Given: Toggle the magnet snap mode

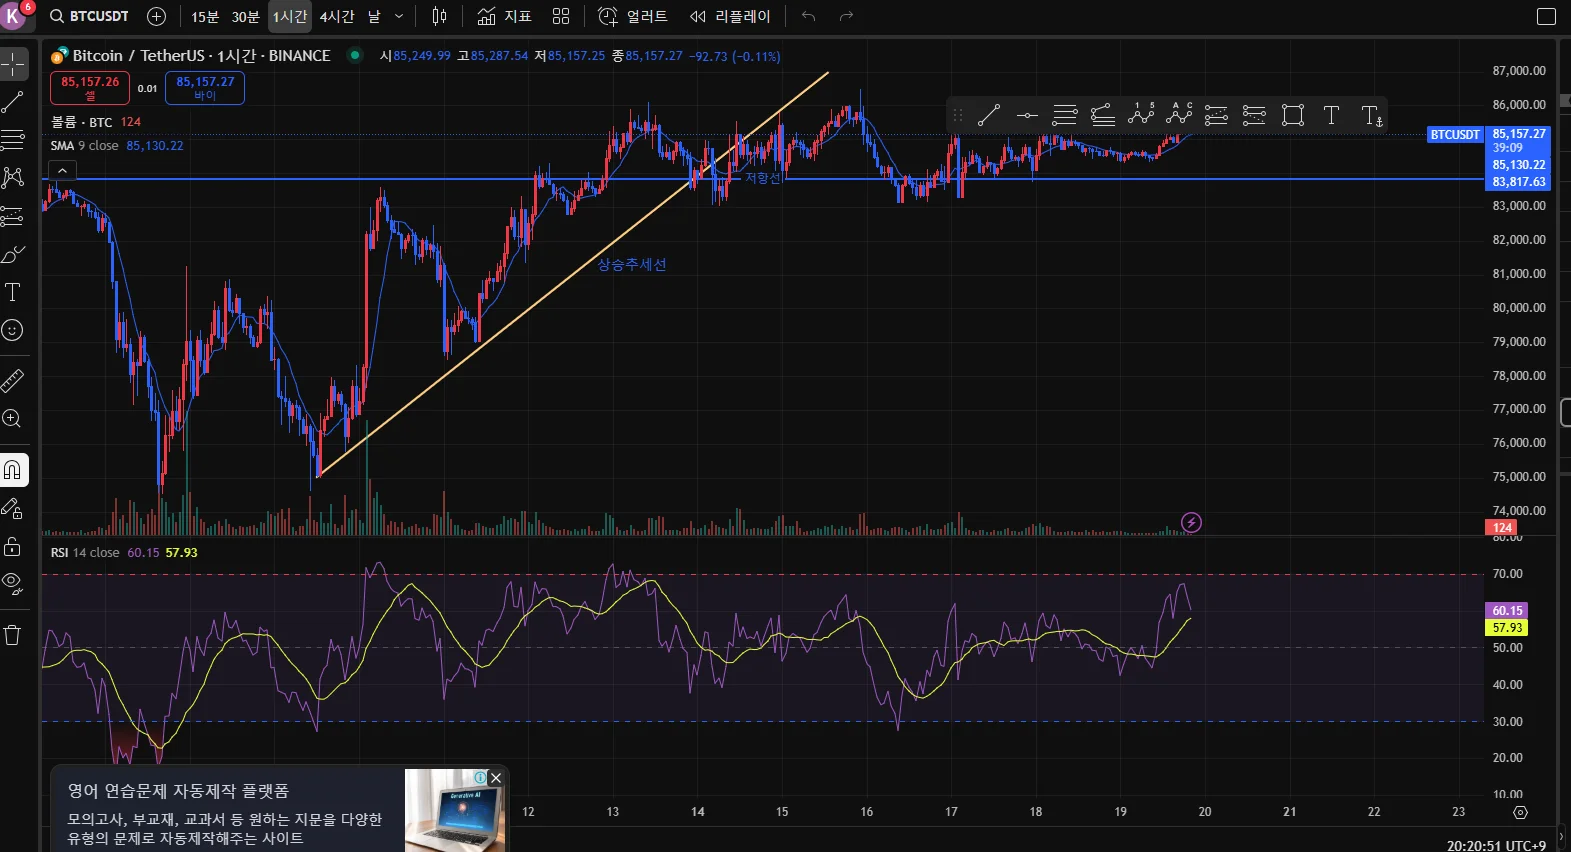Looking at the screenshot, I should 13,469.
